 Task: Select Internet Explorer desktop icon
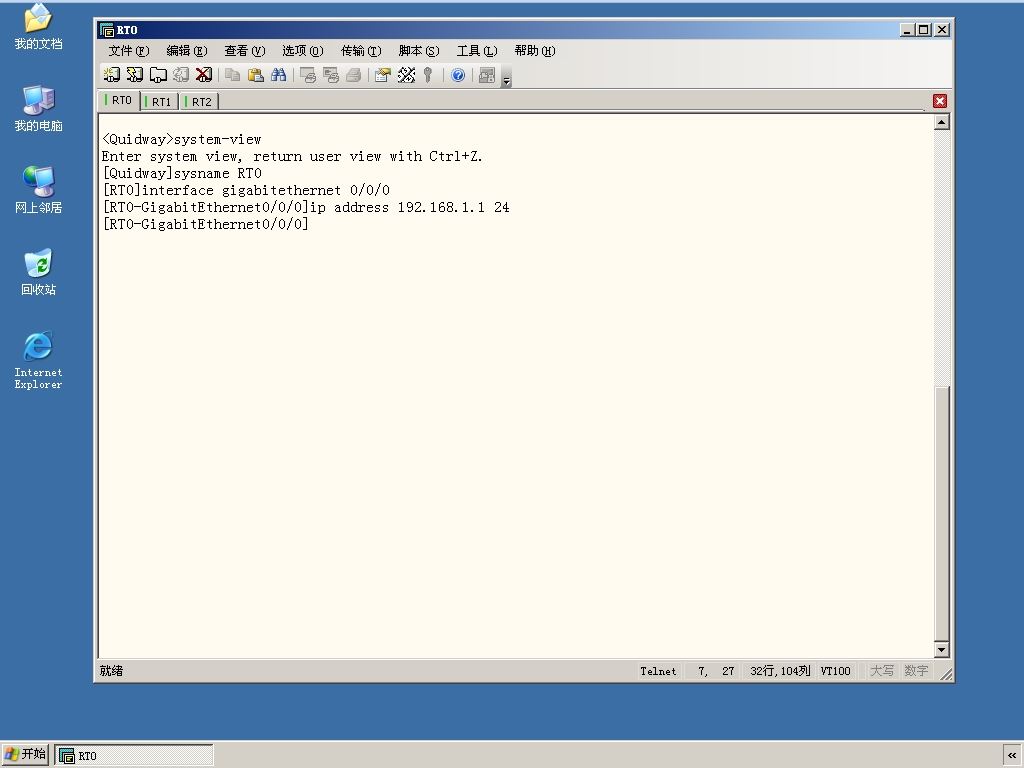click(39, 360)
